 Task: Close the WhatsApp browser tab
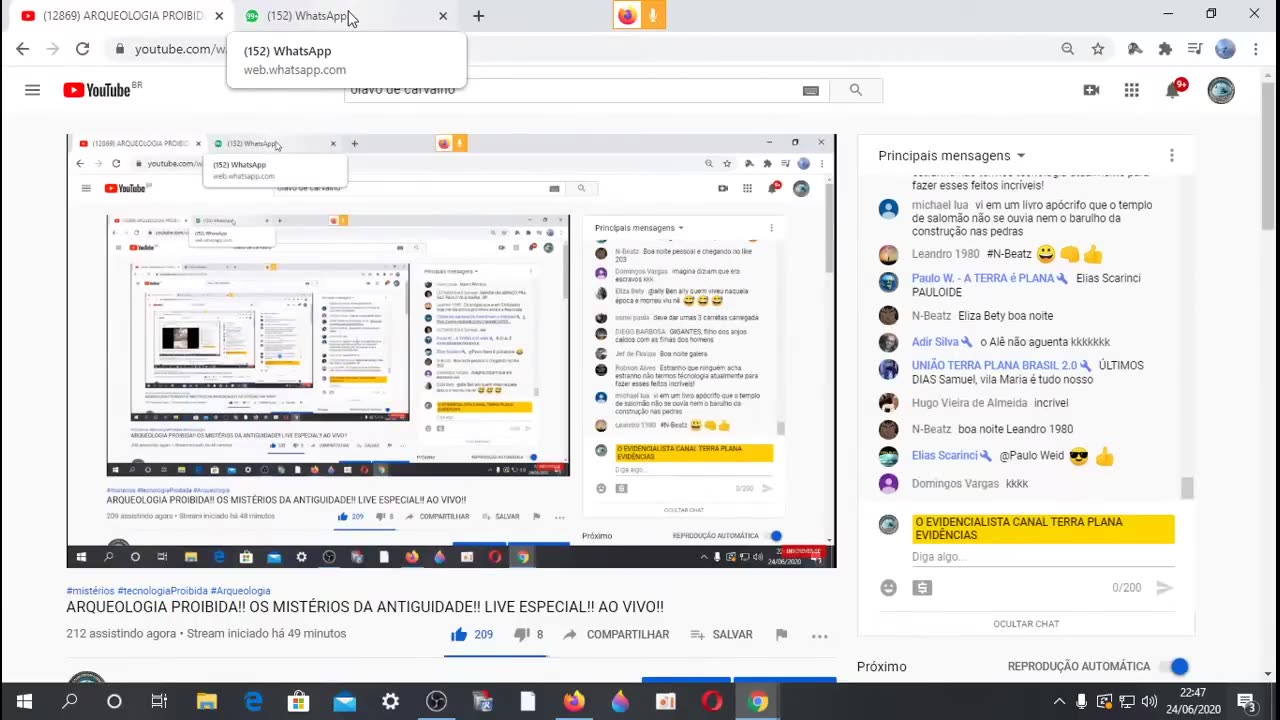click(x=443, y=15)
